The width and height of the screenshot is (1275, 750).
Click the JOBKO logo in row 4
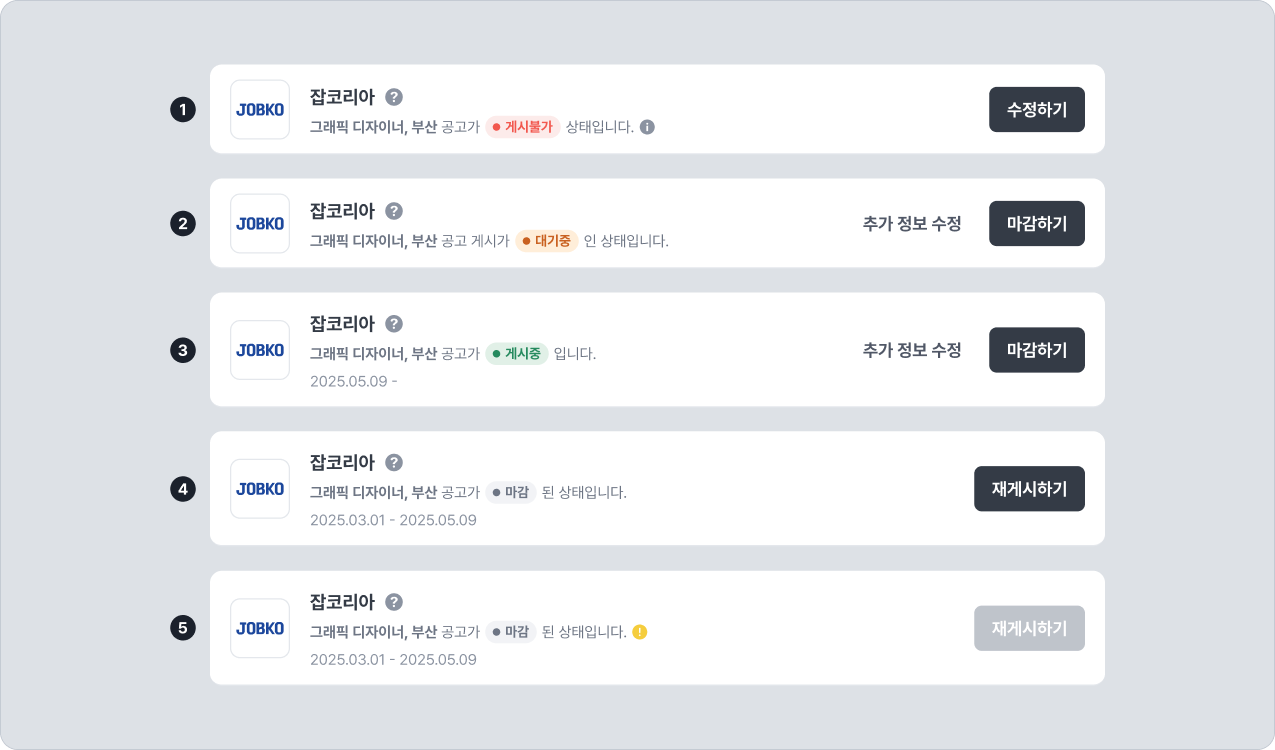(x=260, y=489)
